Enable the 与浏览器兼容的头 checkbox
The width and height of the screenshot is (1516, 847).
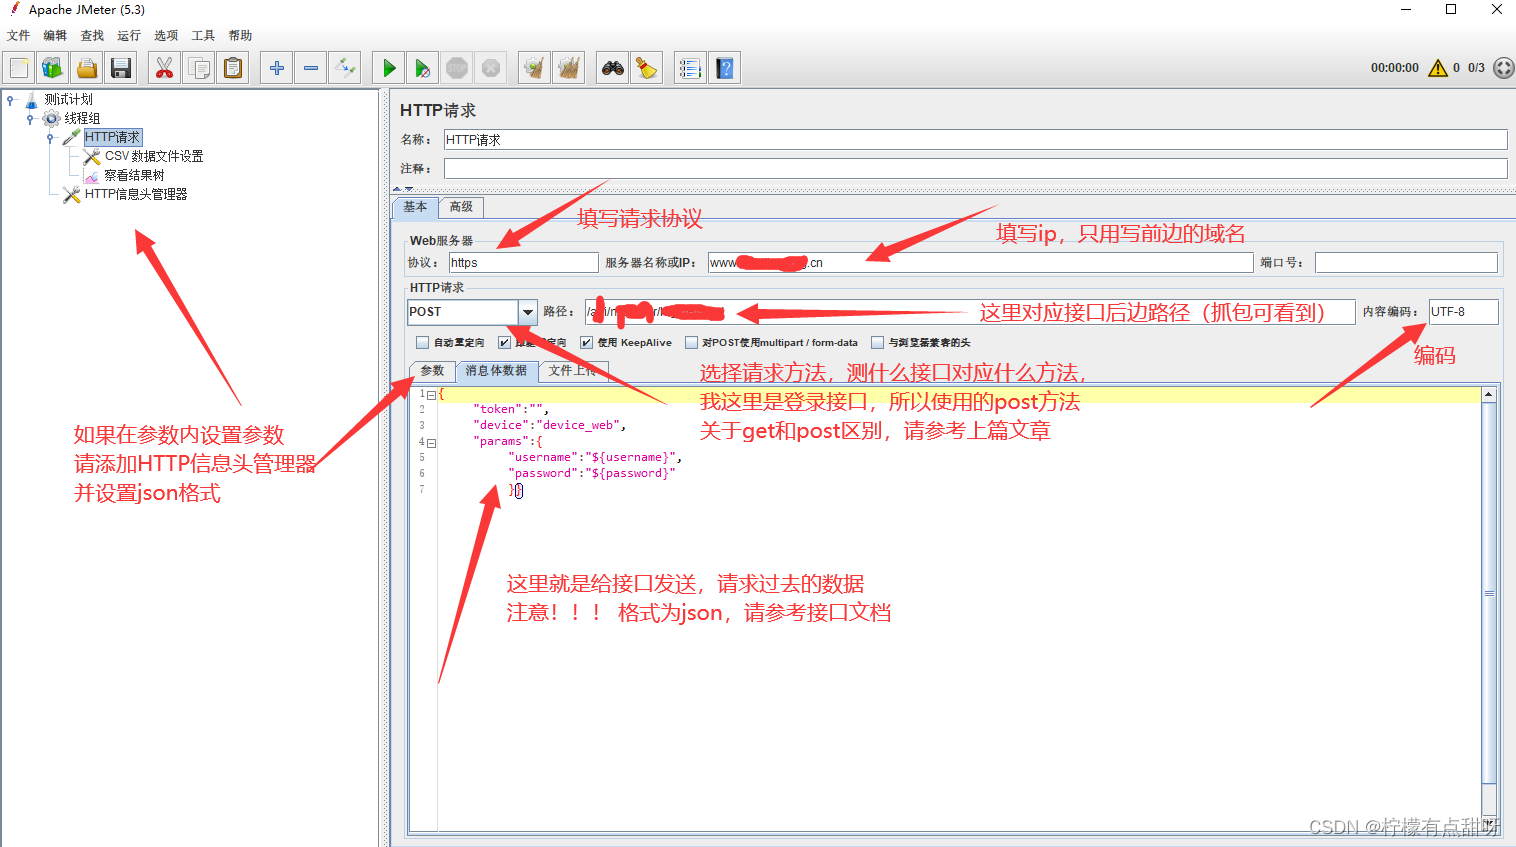pyautogui.click(x=877, y=342)
